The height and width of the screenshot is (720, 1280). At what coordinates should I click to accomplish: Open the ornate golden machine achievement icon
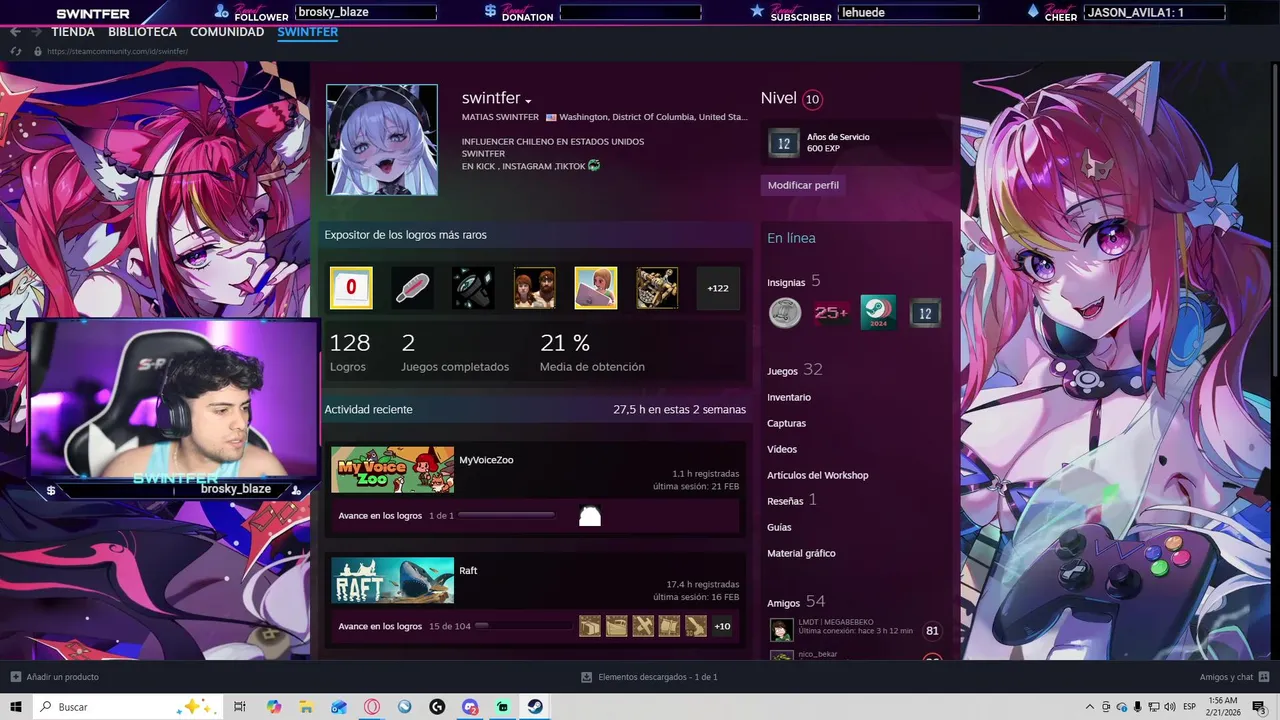657,288
